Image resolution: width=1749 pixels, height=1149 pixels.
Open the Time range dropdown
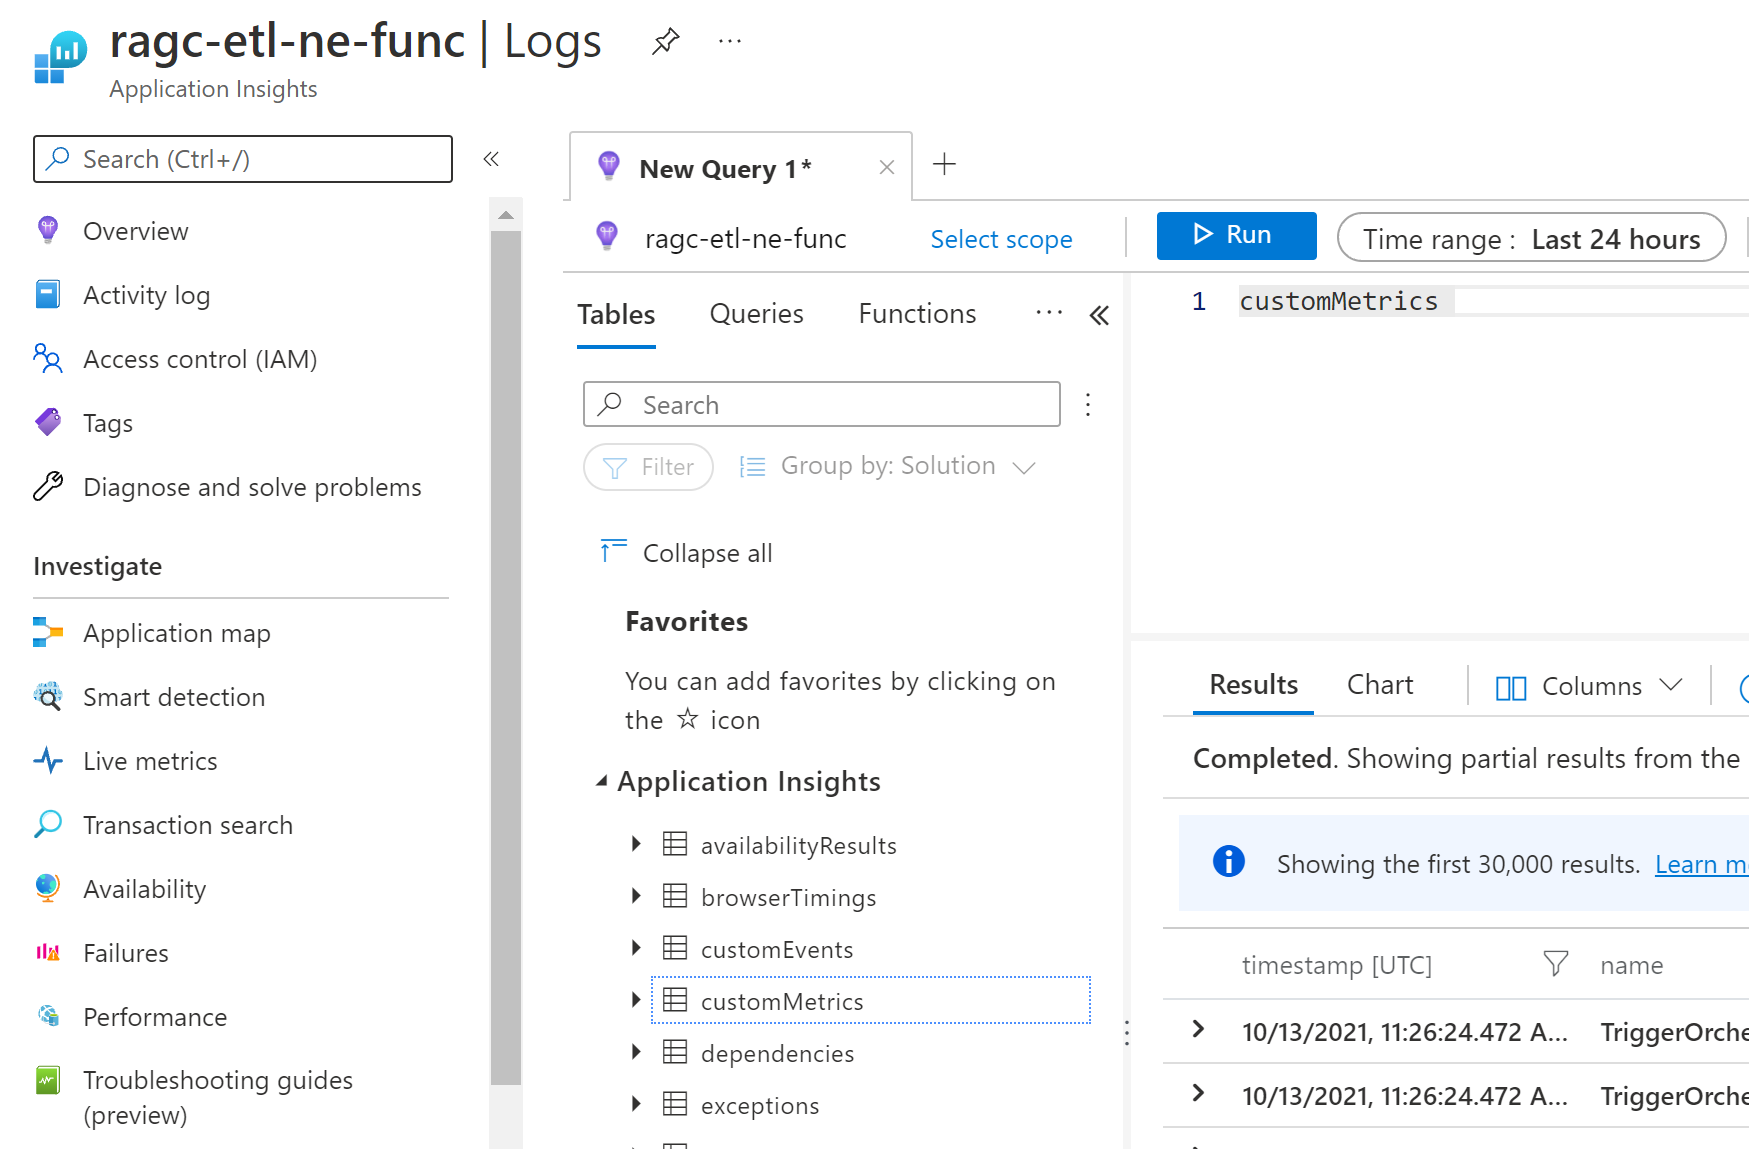[1532, 238]
